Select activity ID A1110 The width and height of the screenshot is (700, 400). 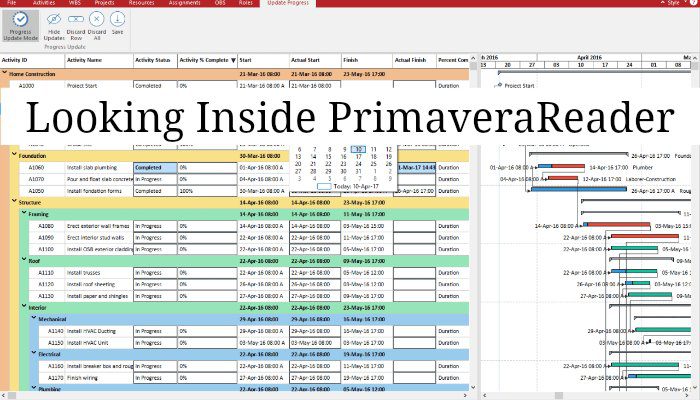[46, 272]
